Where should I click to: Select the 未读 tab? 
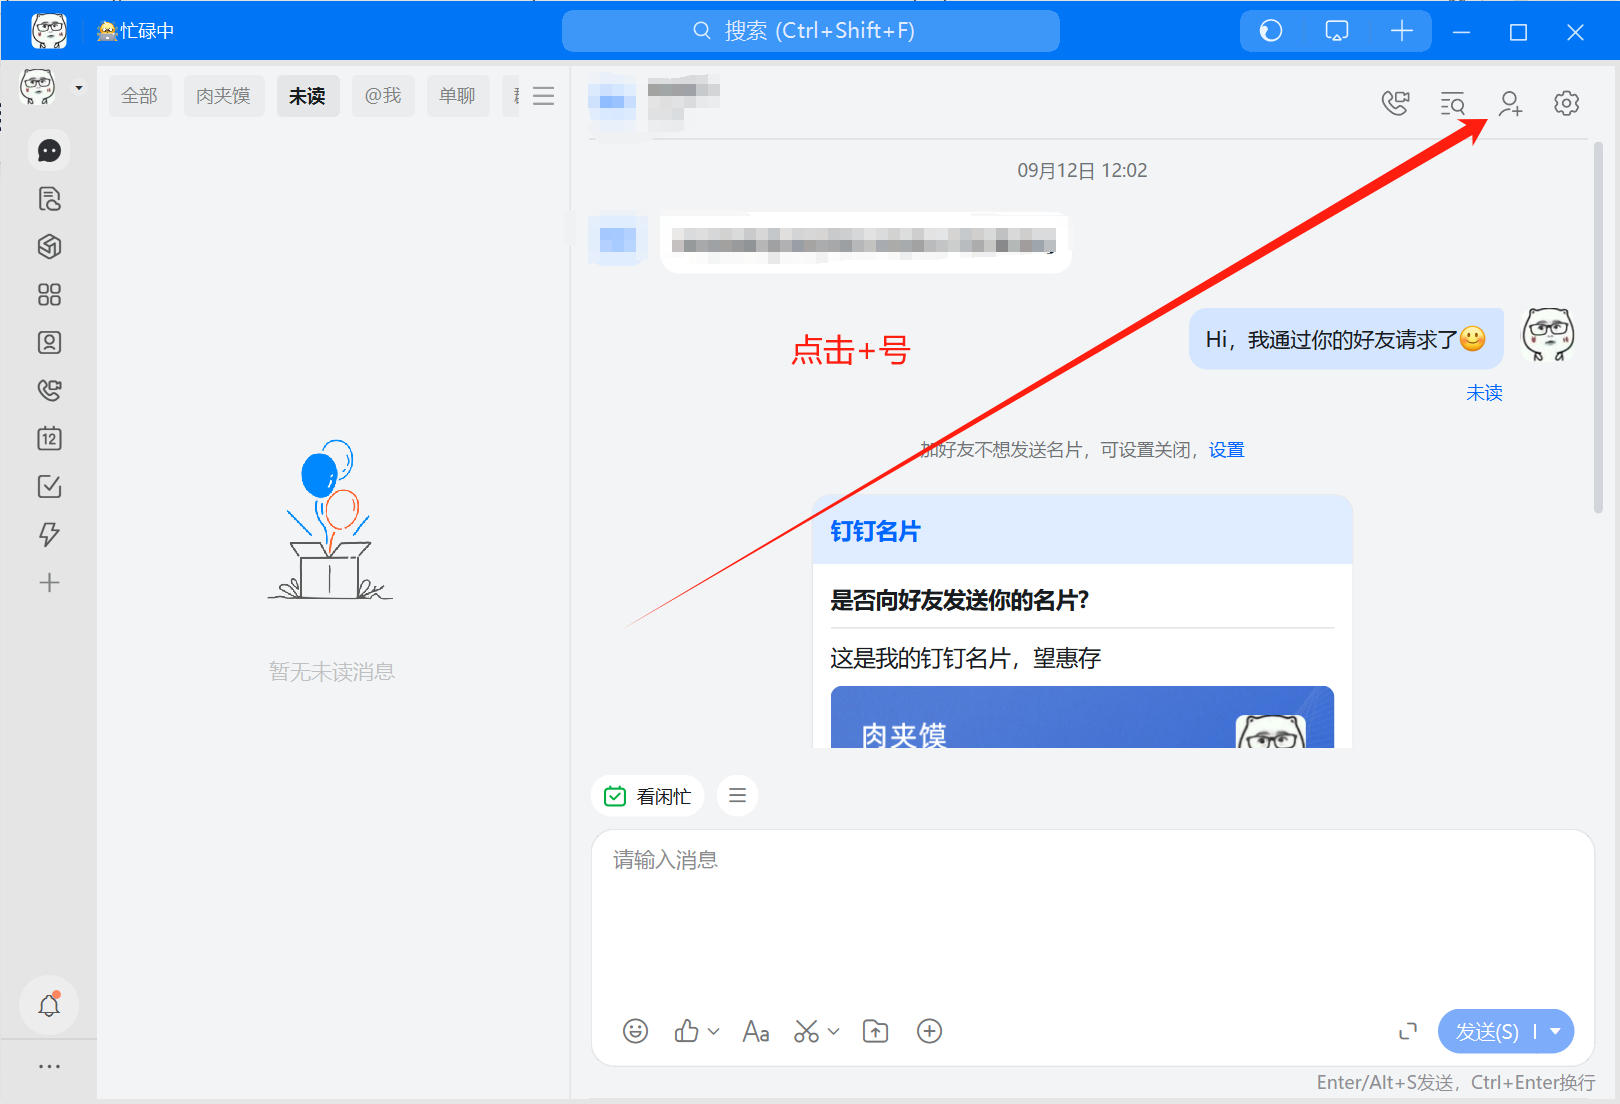(x=308, y=96)
